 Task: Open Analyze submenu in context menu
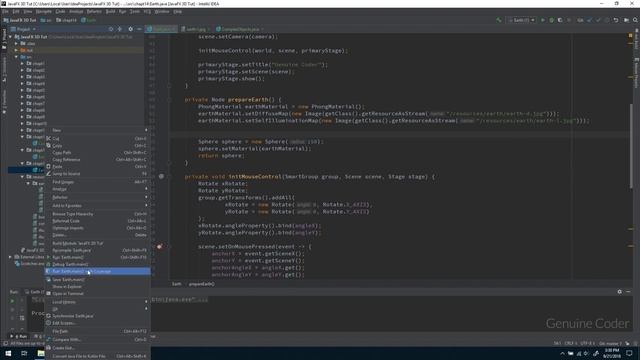coord(98,189)
